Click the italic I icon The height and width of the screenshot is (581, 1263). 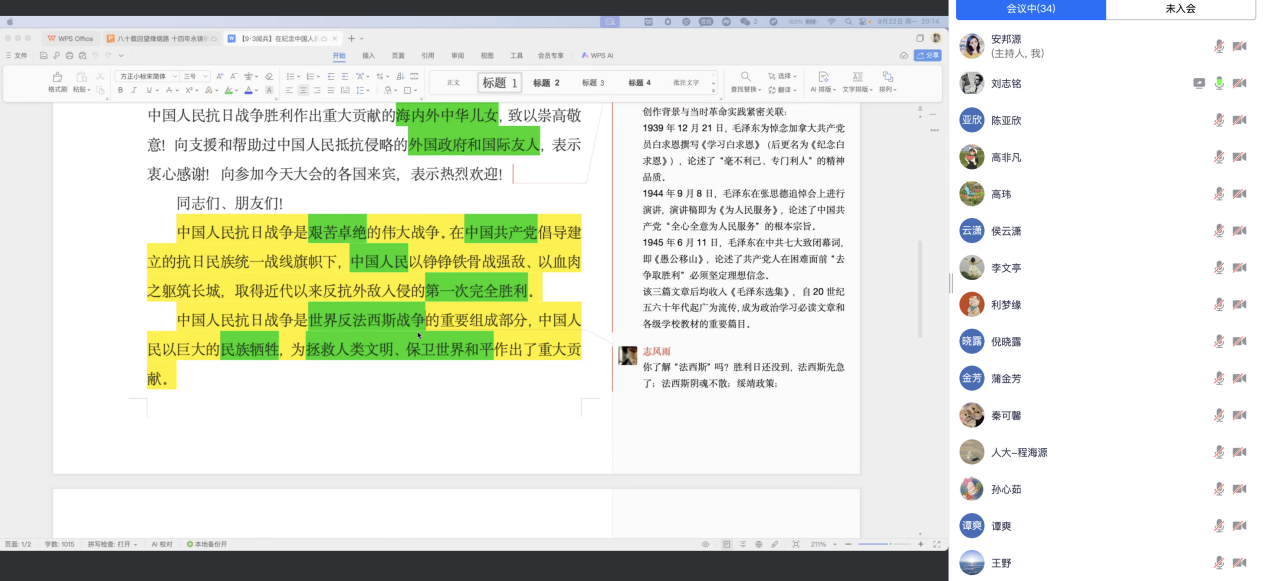pos(135,90)
